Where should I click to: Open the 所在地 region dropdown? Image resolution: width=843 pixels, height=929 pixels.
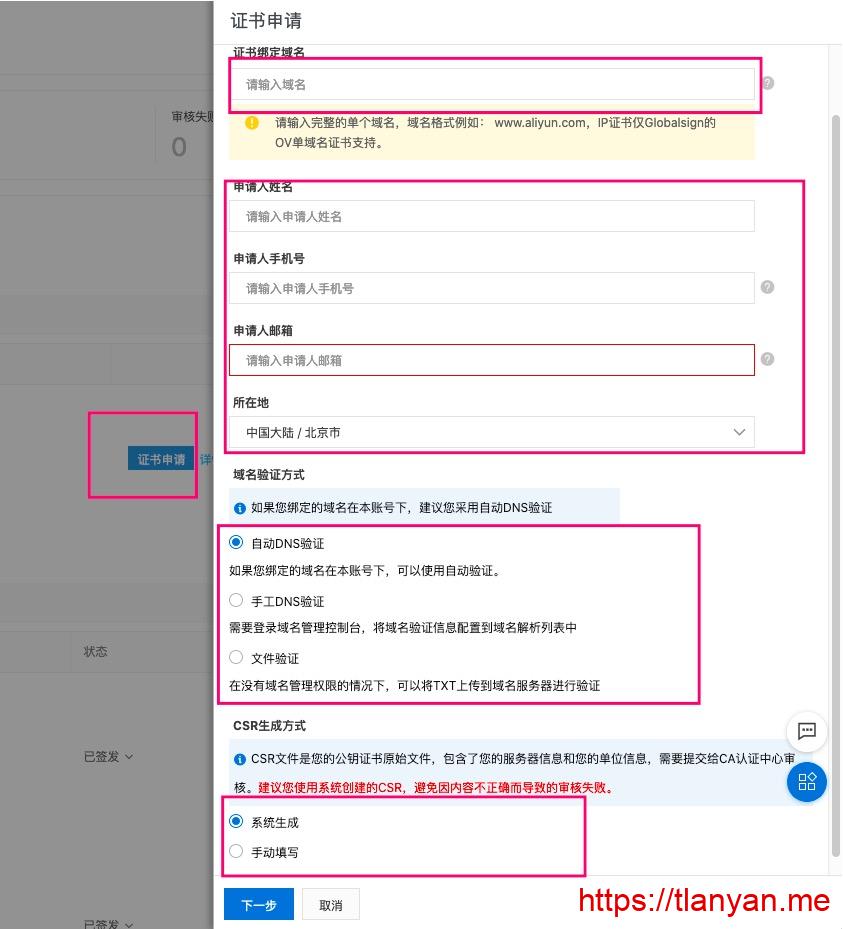[740, 432]
